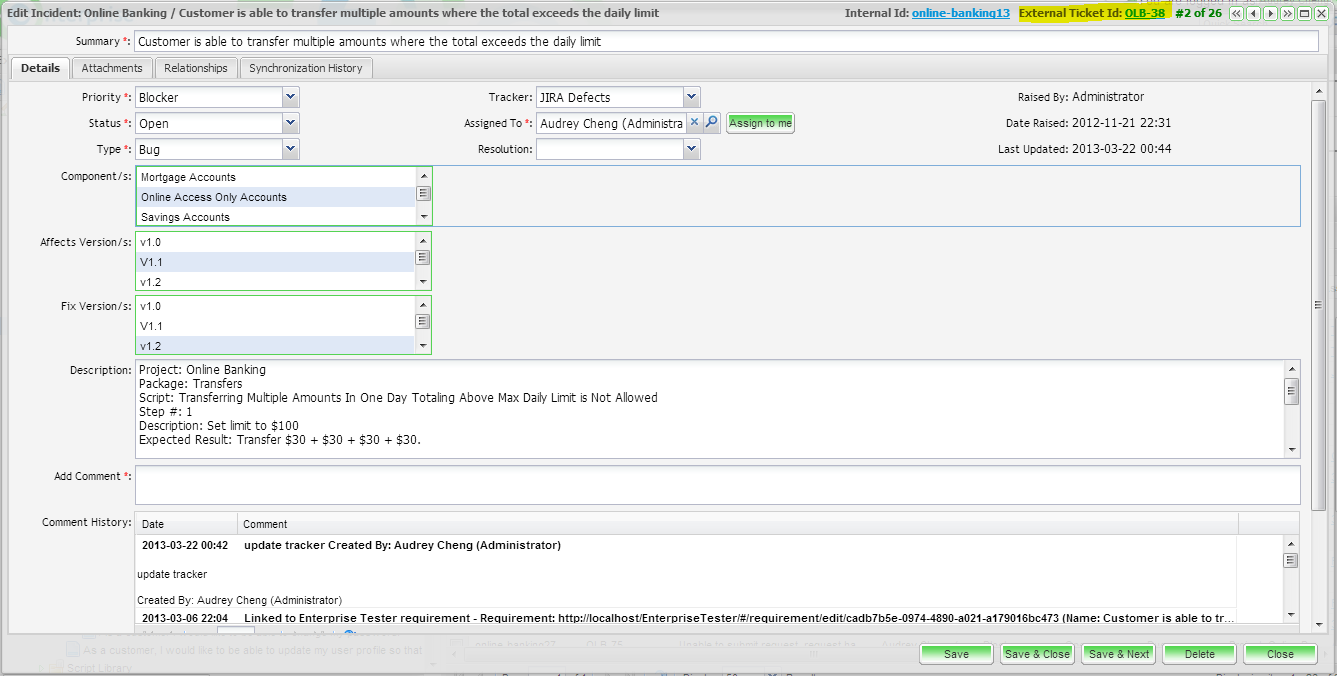Maximize the Edit Incident dialog
This screenshot has height=676, width=1337.
click(1305, 14)
